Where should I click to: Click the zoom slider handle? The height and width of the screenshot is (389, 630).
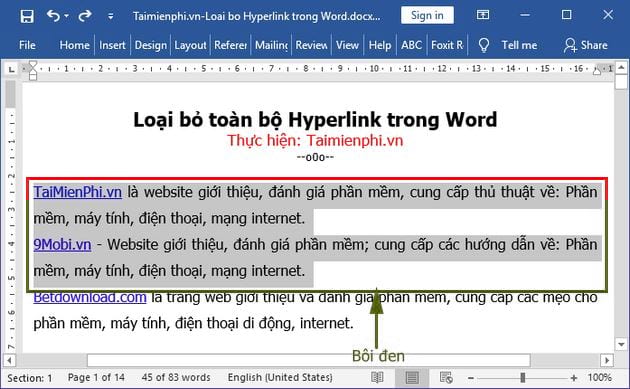(522, 377)
